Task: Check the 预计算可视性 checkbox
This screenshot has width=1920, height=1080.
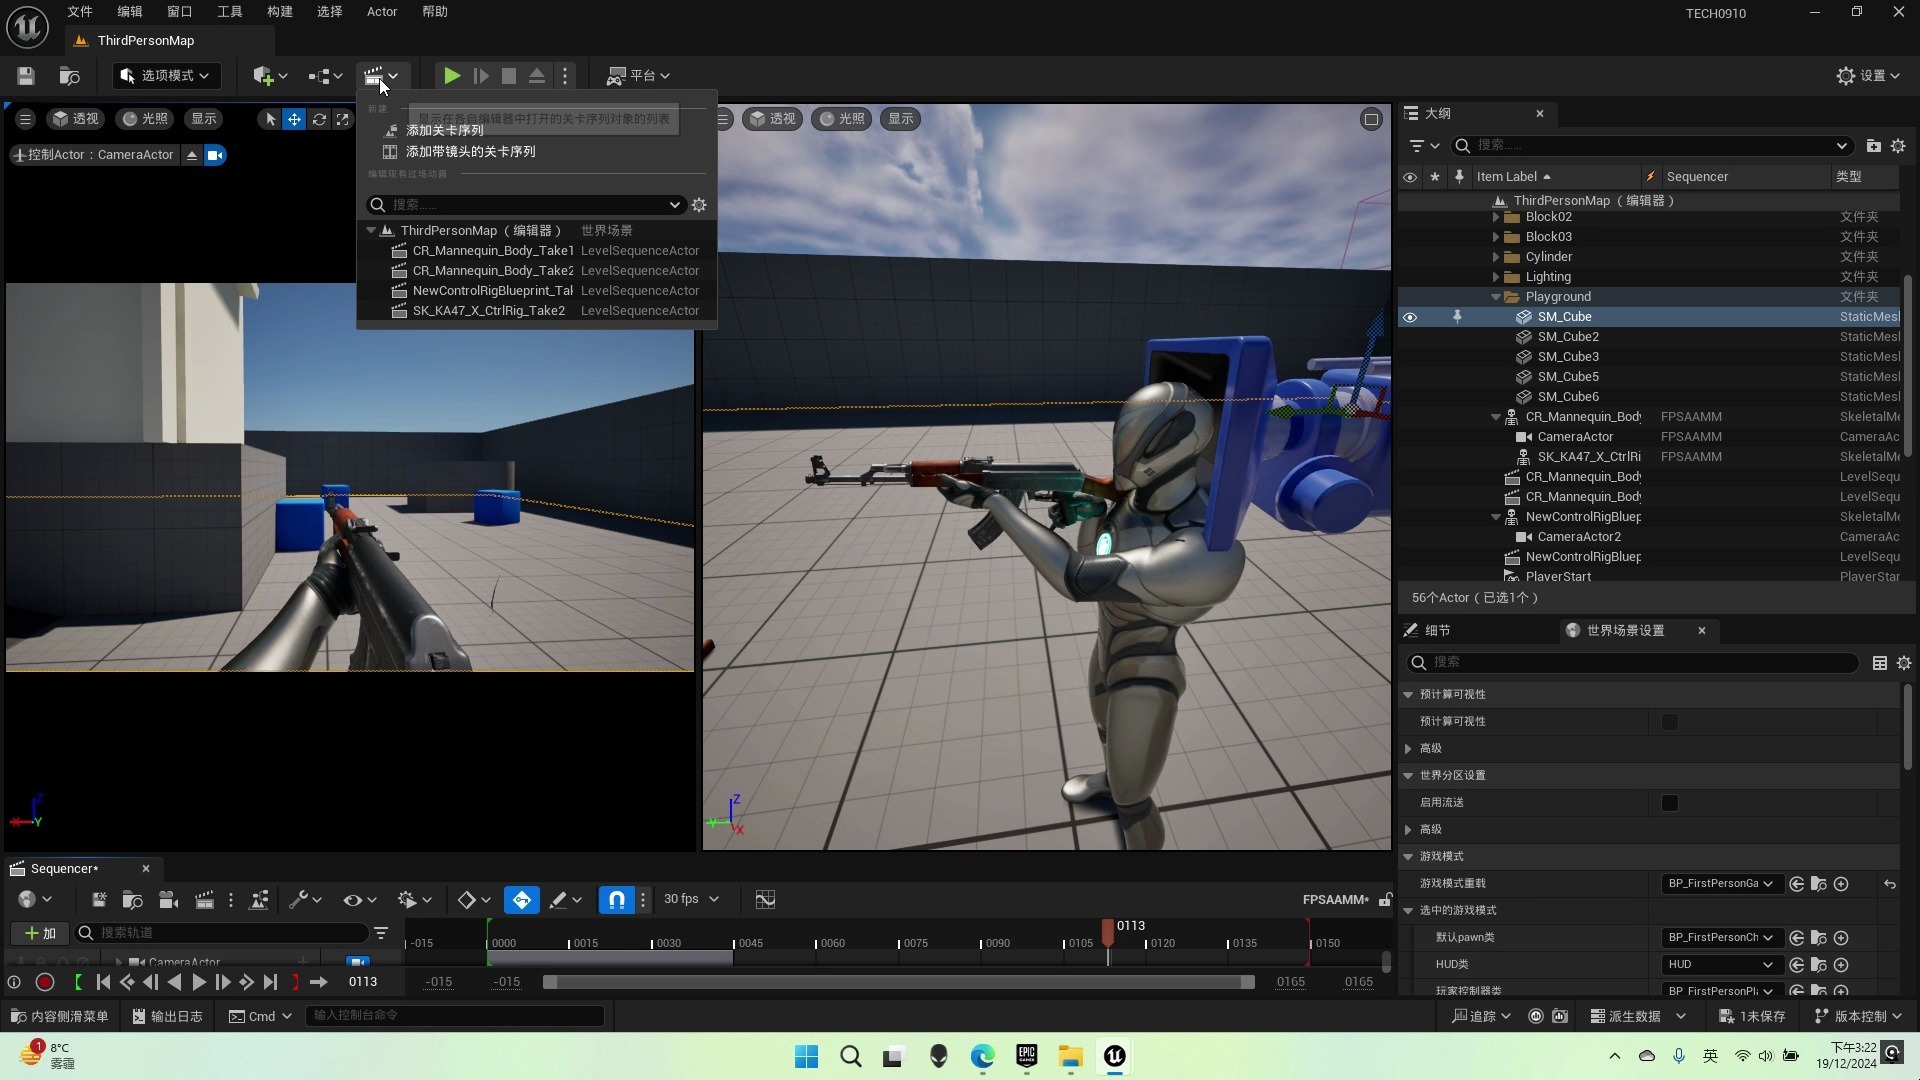Action: [x=1669, y=722]
